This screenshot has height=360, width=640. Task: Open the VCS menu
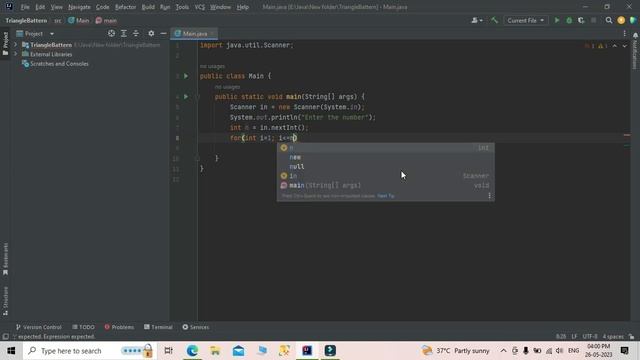pos(200,7)
